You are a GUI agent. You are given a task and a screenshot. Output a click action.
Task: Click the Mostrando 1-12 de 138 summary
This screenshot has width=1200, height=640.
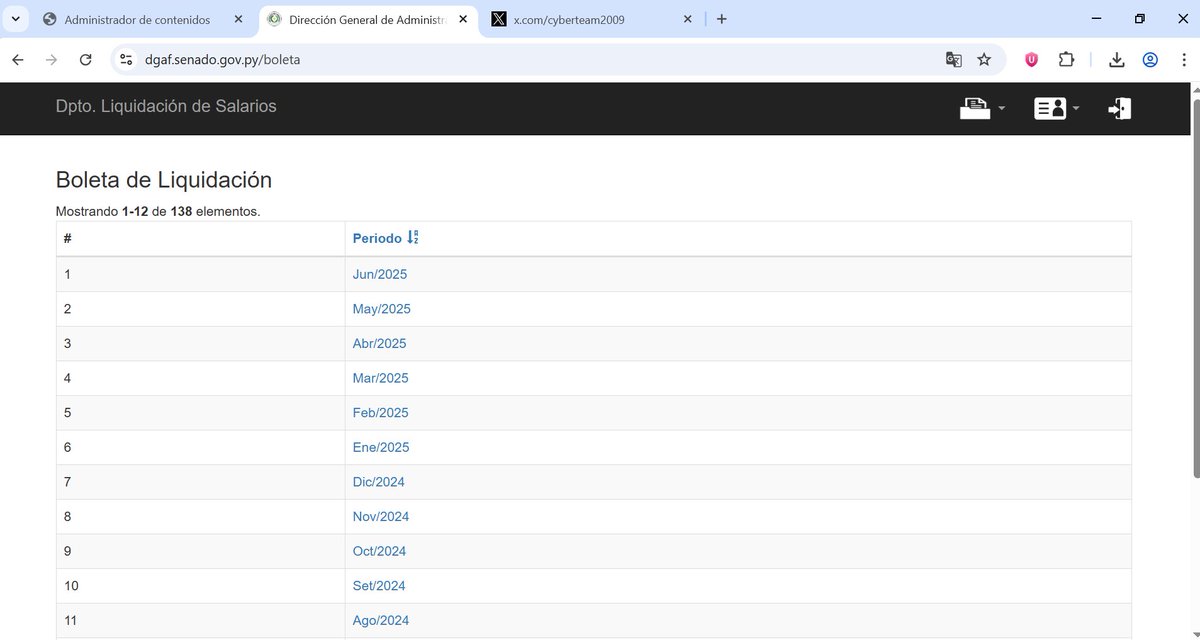click(158, 212)
